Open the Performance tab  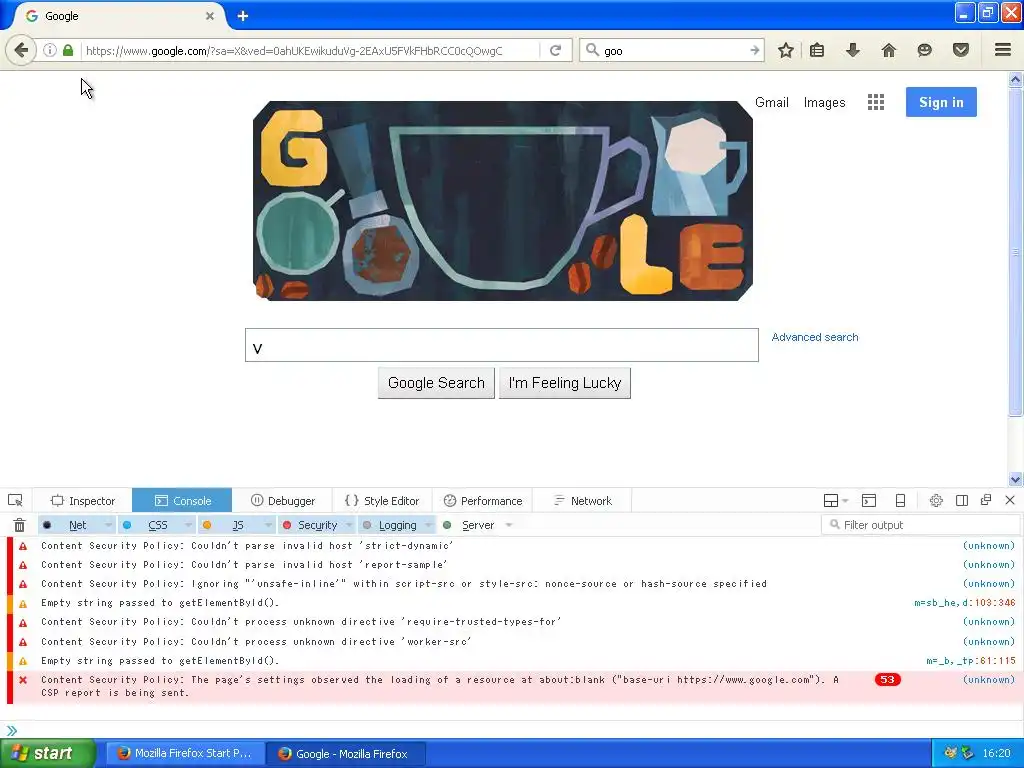click(482, 501)
